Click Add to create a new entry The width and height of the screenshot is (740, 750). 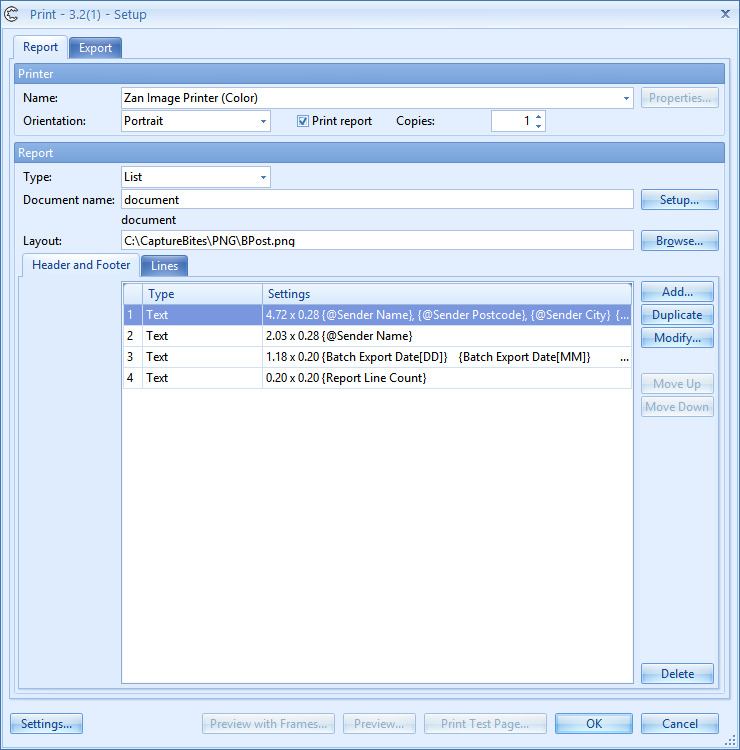click(x=677, y=292)
